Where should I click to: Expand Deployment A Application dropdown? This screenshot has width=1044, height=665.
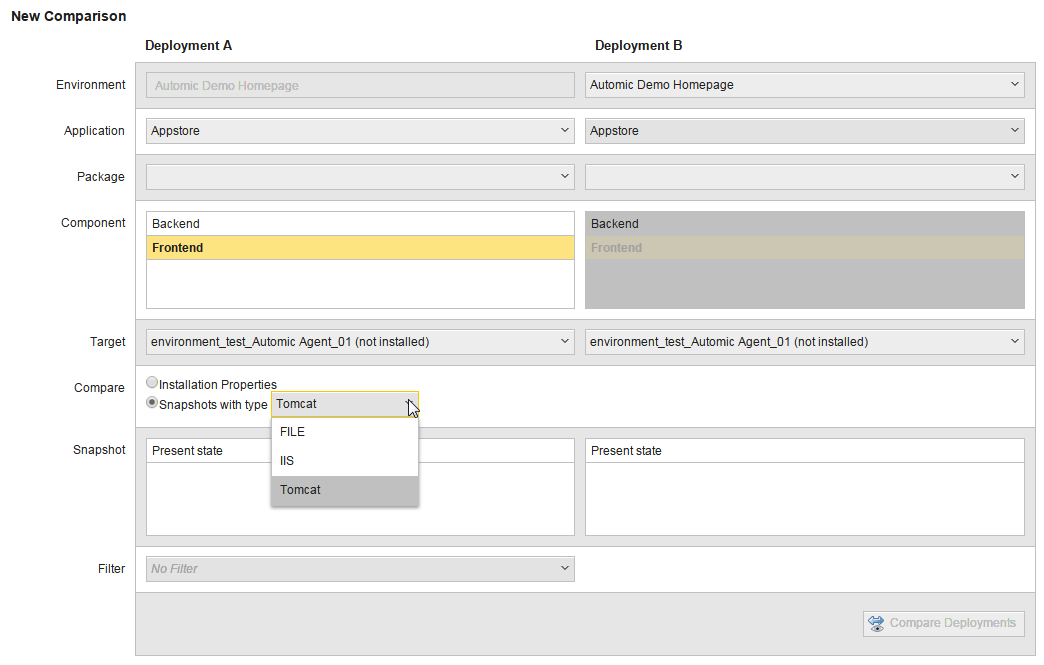tap(360, 131)
